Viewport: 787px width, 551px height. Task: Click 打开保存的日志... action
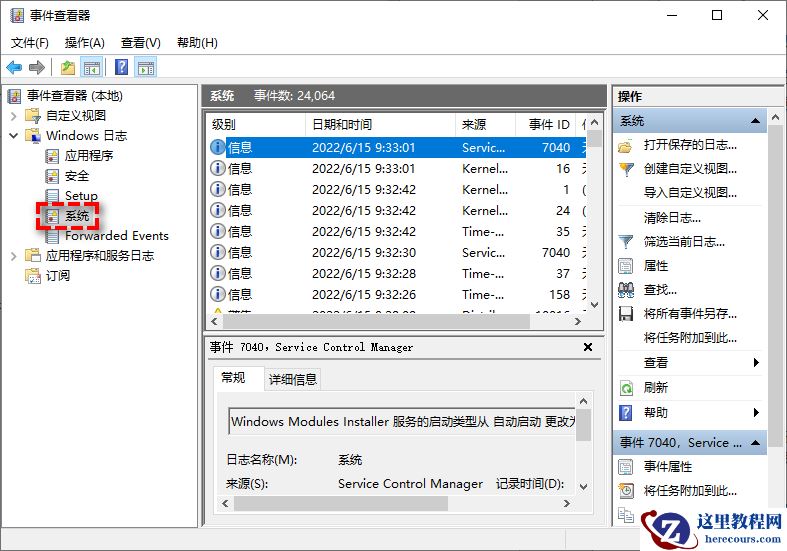(690, 145)
